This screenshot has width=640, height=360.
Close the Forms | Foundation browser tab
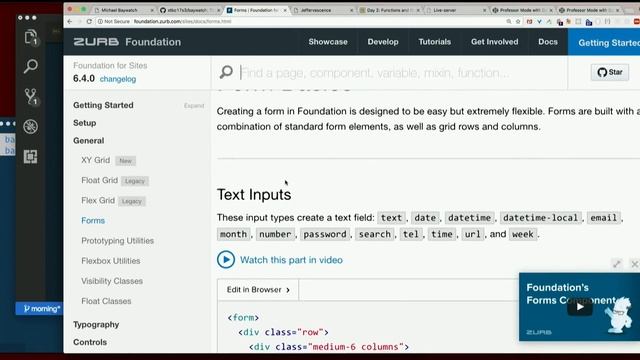tap(285, 10)
